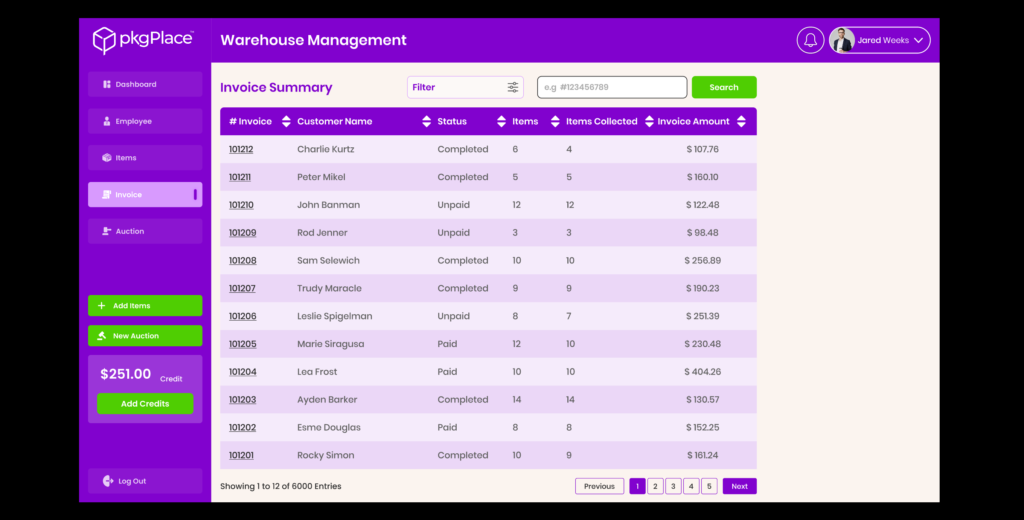Click the plus icon on Add Items
This screenshot has height=520, width=1024.
point(101,306)
